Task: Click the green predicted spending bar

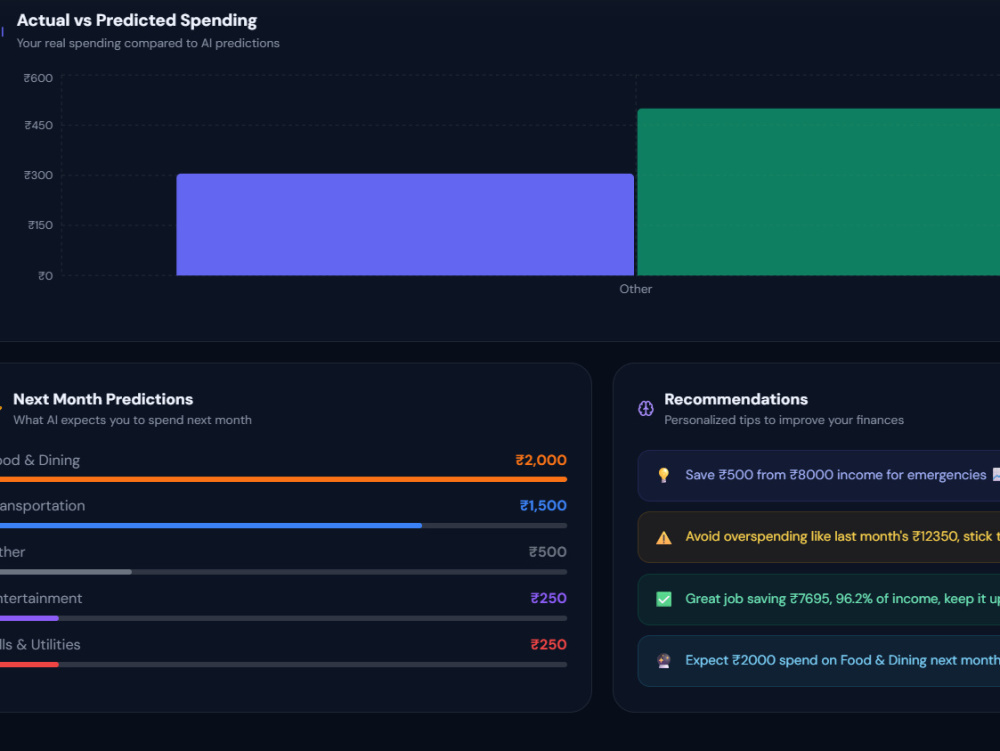Action: (818, 192)
